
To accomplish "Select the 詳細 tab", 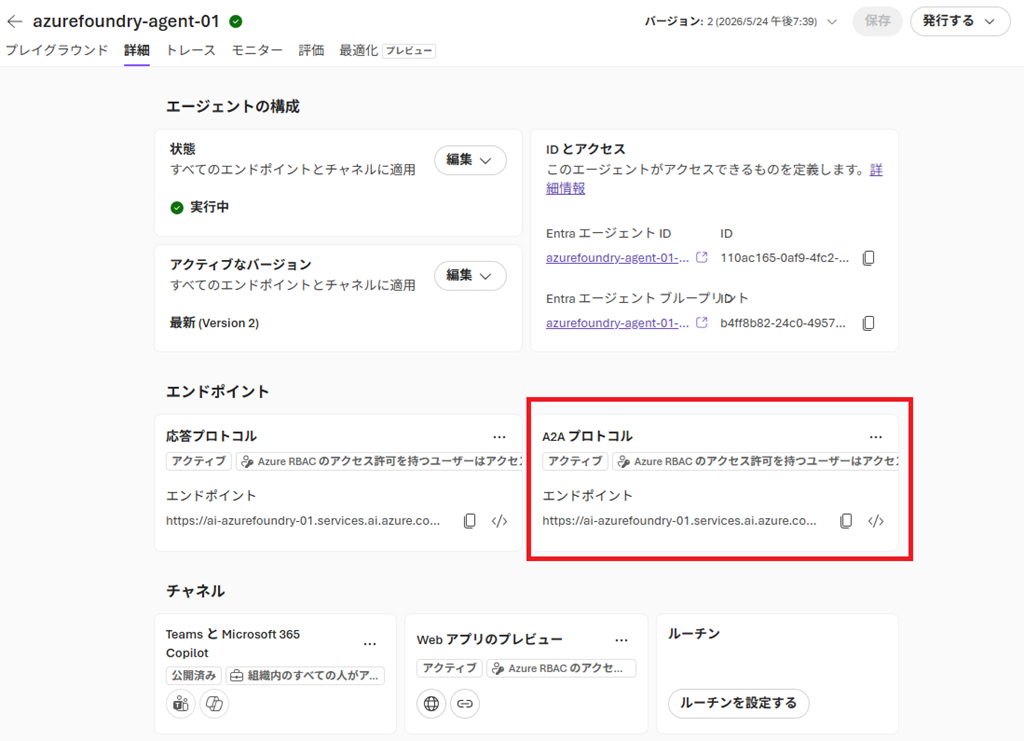I will (x=137, y=50).
